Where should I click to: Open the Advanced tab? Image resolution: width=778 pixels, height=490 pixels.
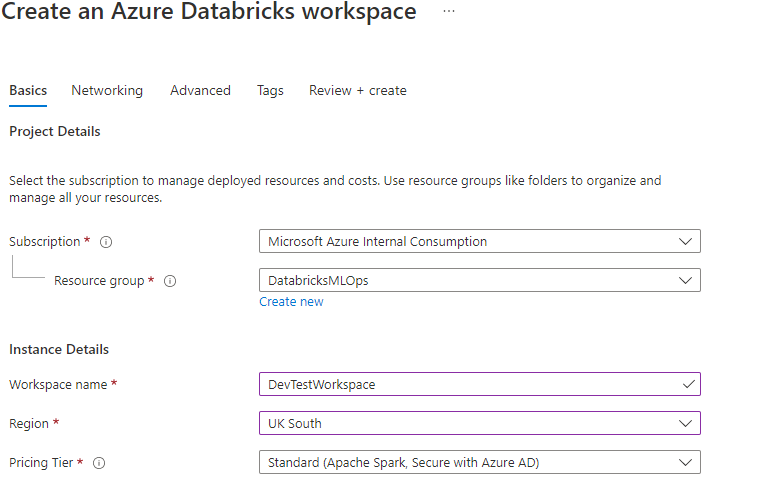(200, 91)
